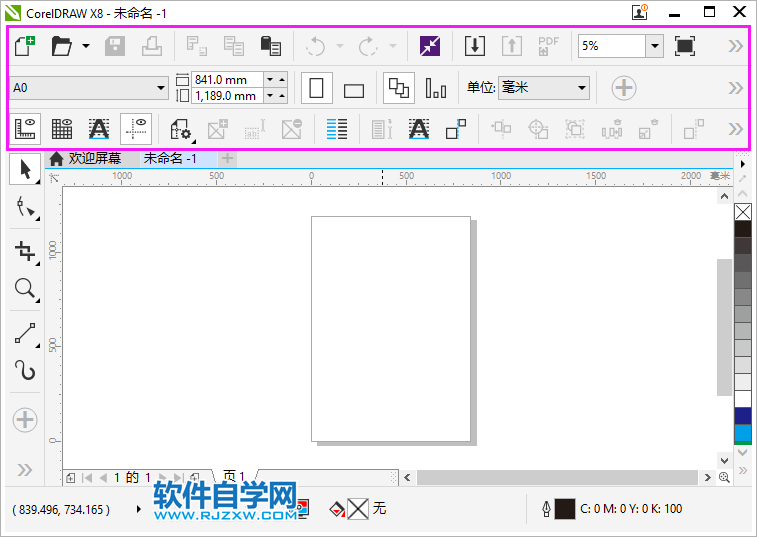Viewport: 757px width, 537px height.
Task: Click the horizontal scrollbar right arrow
Action: click(707, 478)
